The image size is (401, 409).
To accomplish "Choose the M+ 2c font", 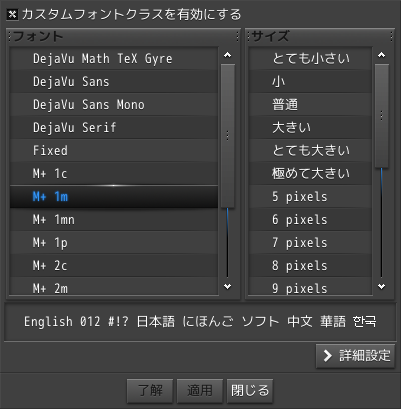I will coord(114,266).
